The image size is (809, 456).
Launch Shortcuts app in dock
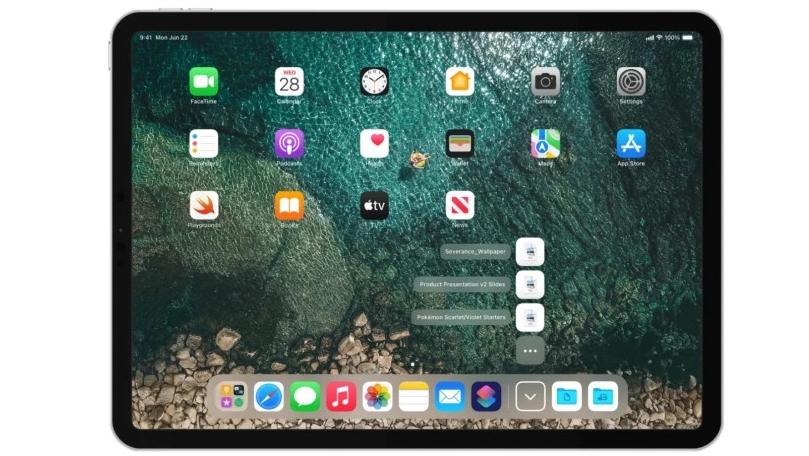click(x=486, y=396)
